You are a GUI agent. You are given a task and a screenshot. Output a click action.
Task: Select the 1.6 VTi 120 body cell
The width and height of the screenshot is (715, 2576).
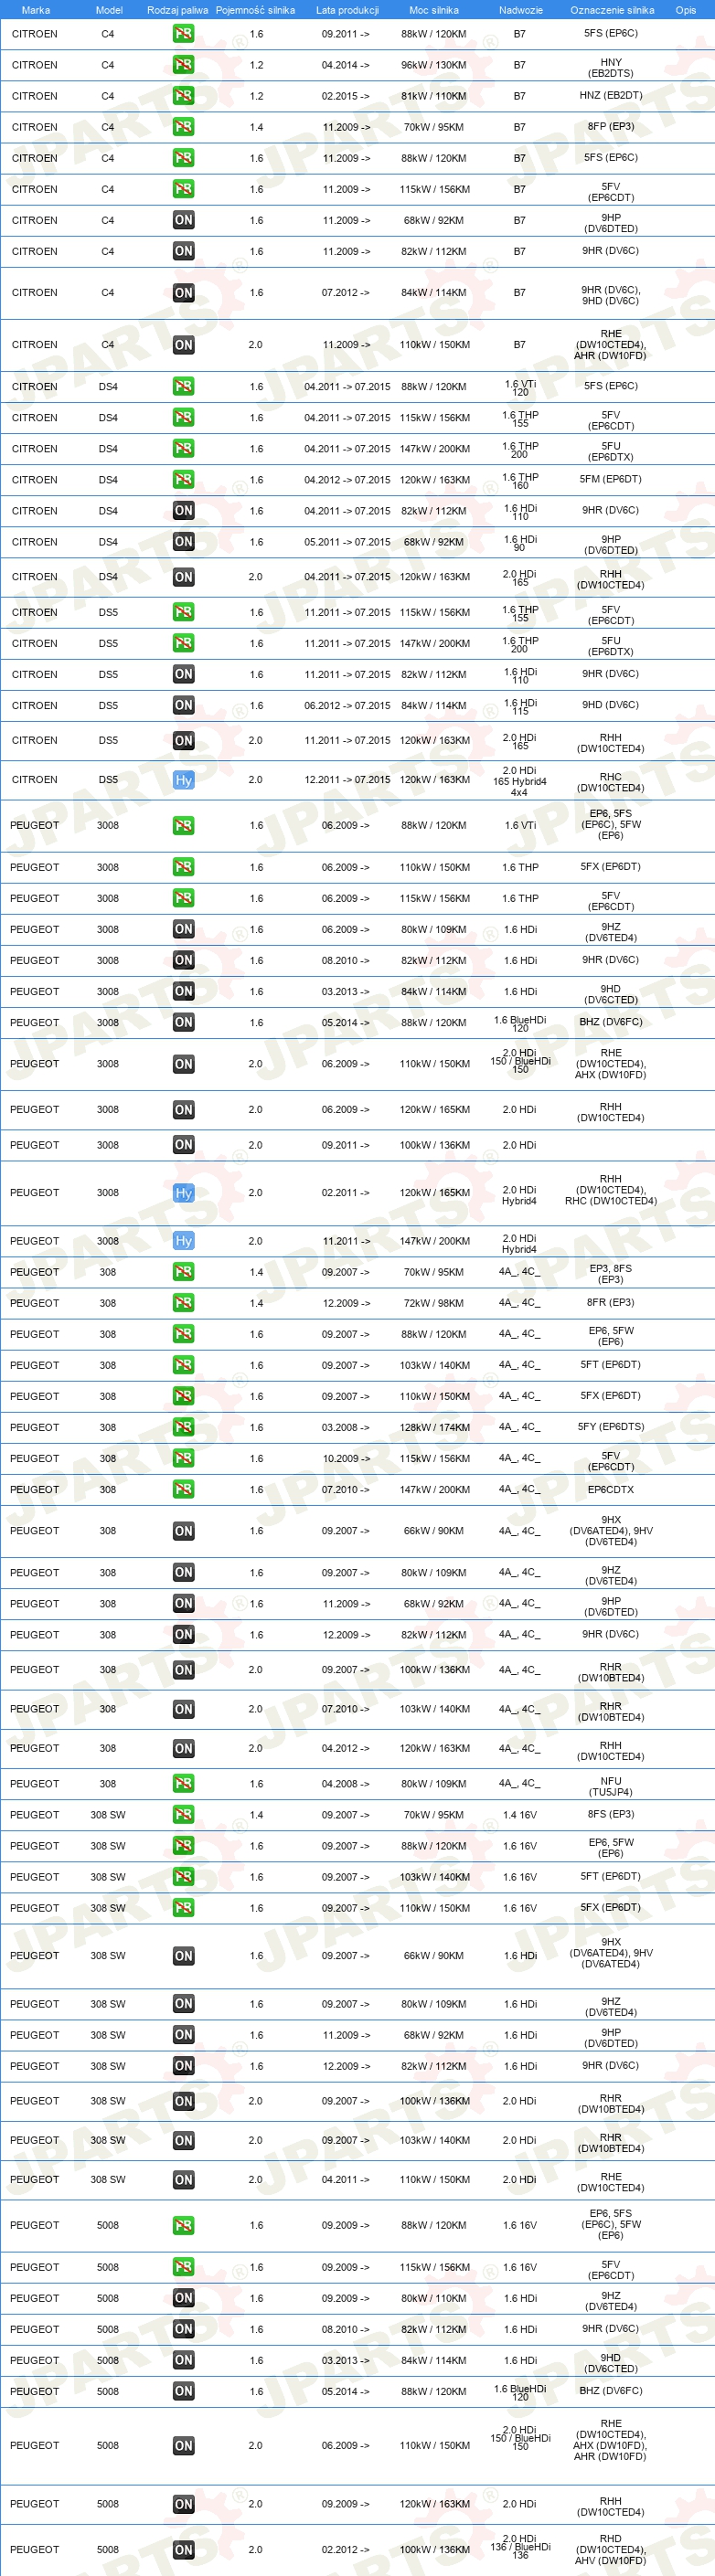click(520, 388)
